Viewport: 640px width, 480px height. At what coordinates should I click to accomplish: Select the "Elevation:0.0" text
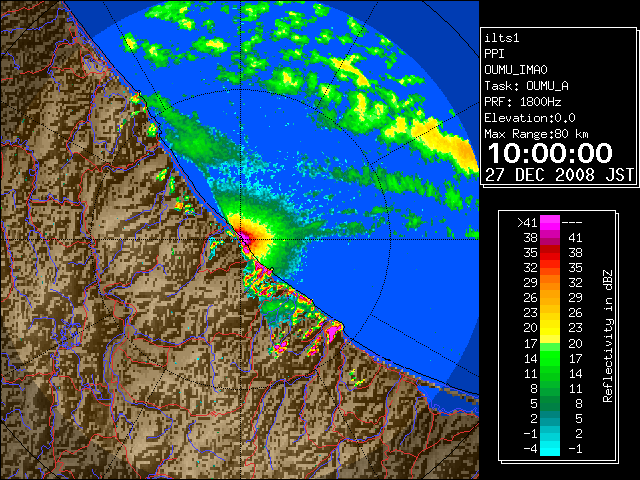pos(530,118)
